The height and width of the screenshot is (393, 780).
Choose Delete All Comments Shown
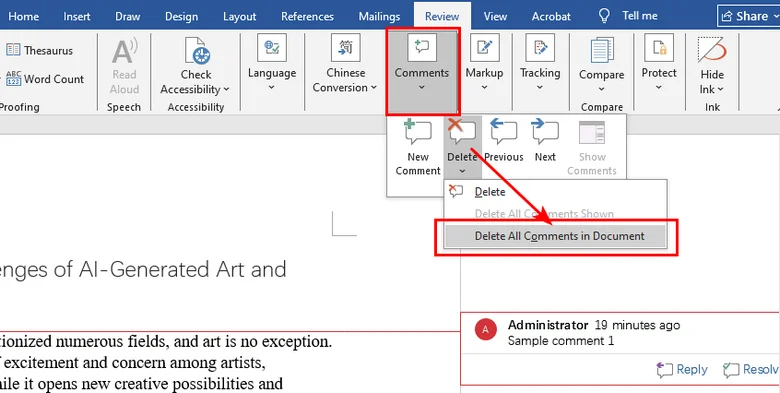click(555, 214)
